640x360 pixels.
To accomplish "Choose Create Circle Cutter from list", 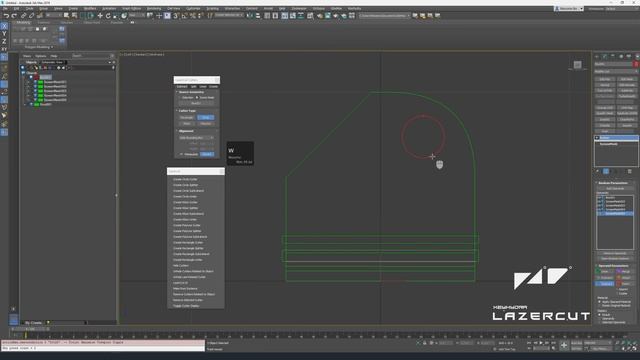I will pos(185,180).
